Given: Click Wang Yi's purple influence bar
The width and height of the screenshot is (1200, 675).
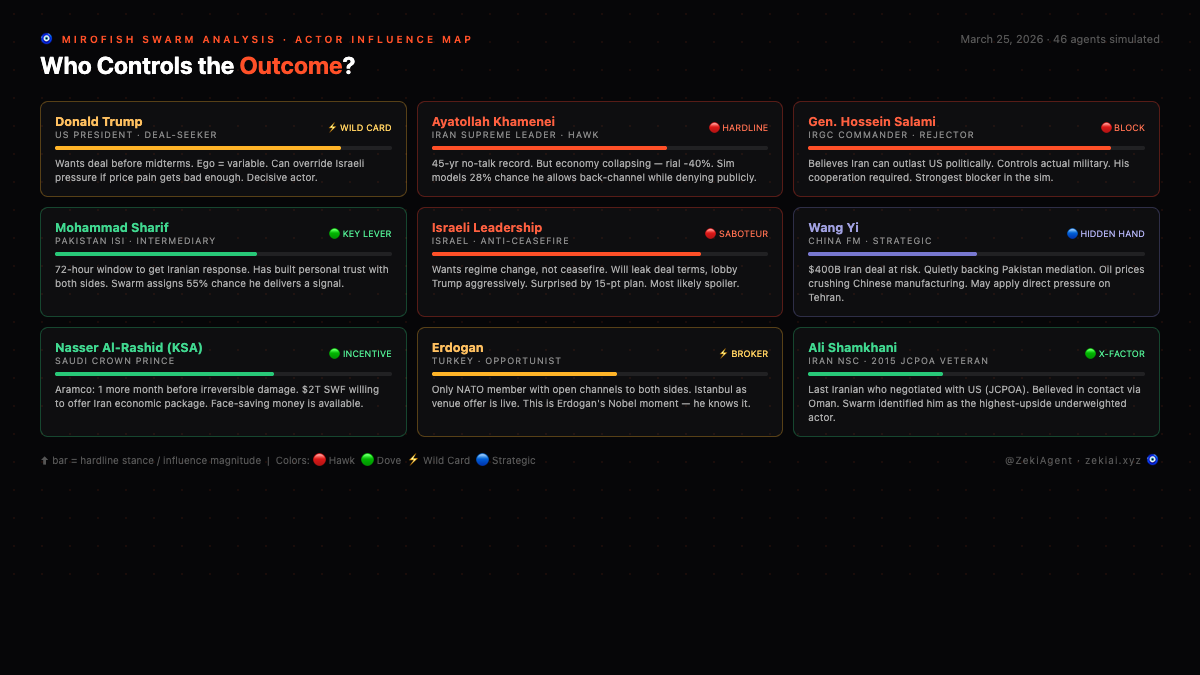Looking at the screenshot, I should (892, 254).
